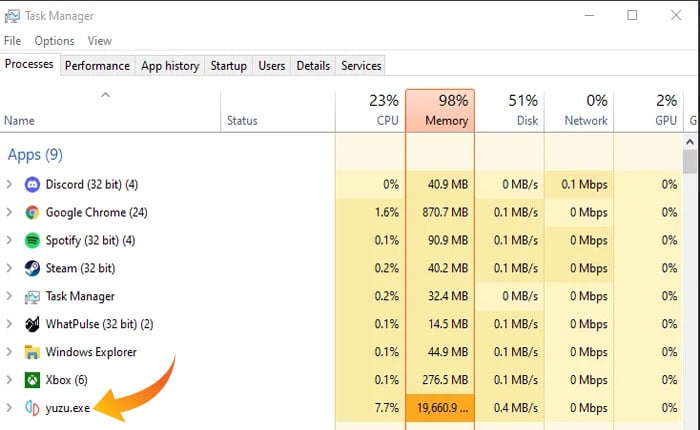Click the Discord app icon
This screenshot has height=430, width=700.
click(32, 184)
